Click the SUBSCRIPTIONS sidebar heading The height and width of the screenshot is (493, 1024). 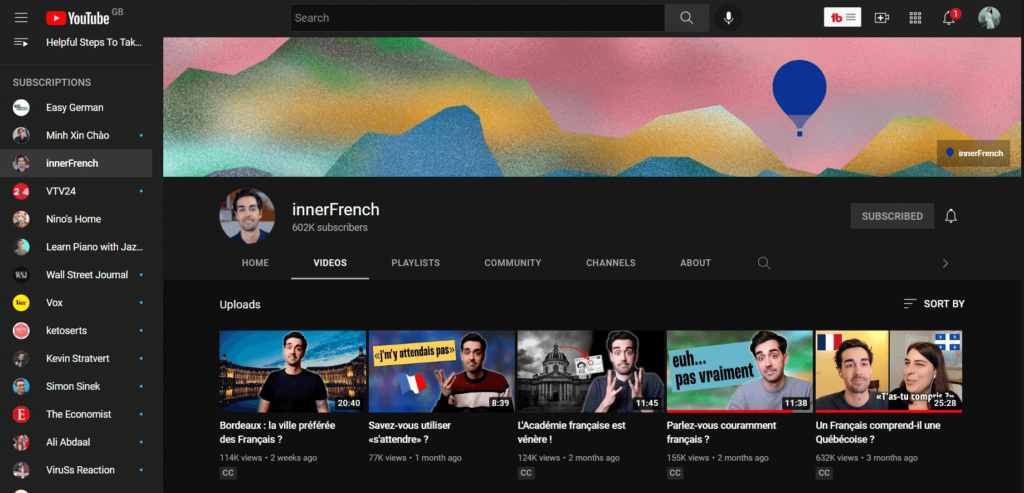pos(52,83)
